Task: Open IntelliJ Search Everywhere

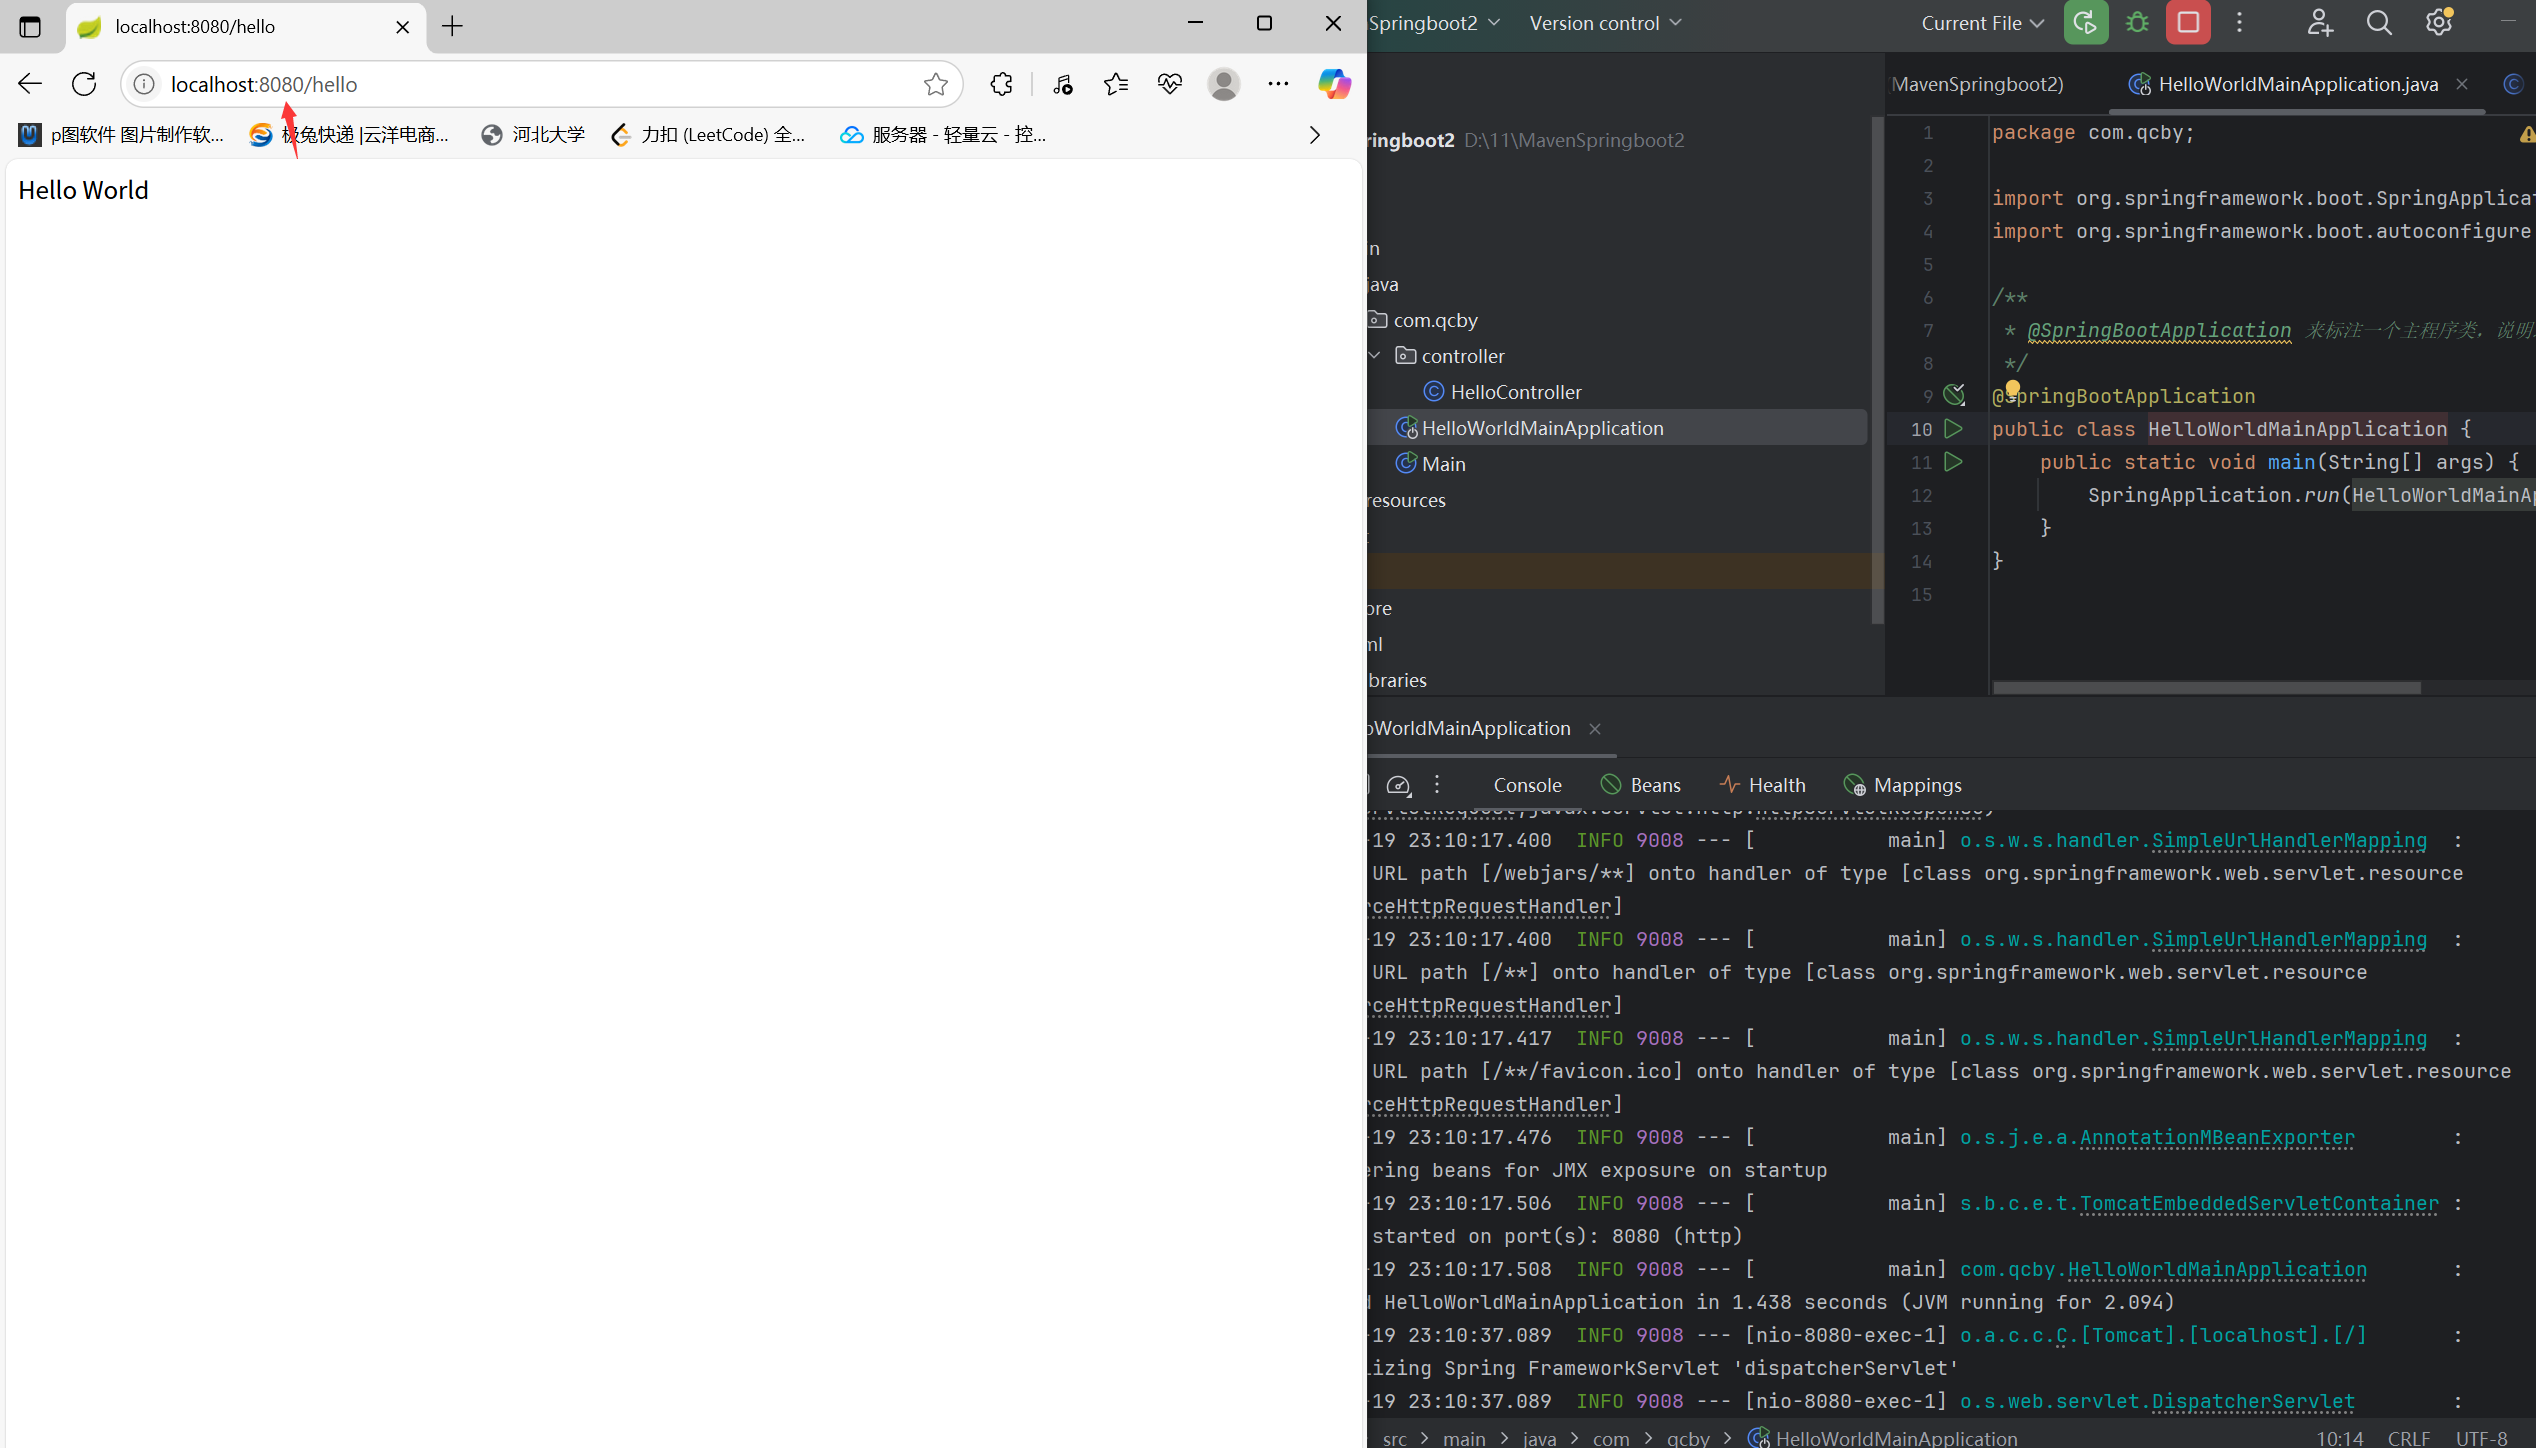Action: 2379,23
